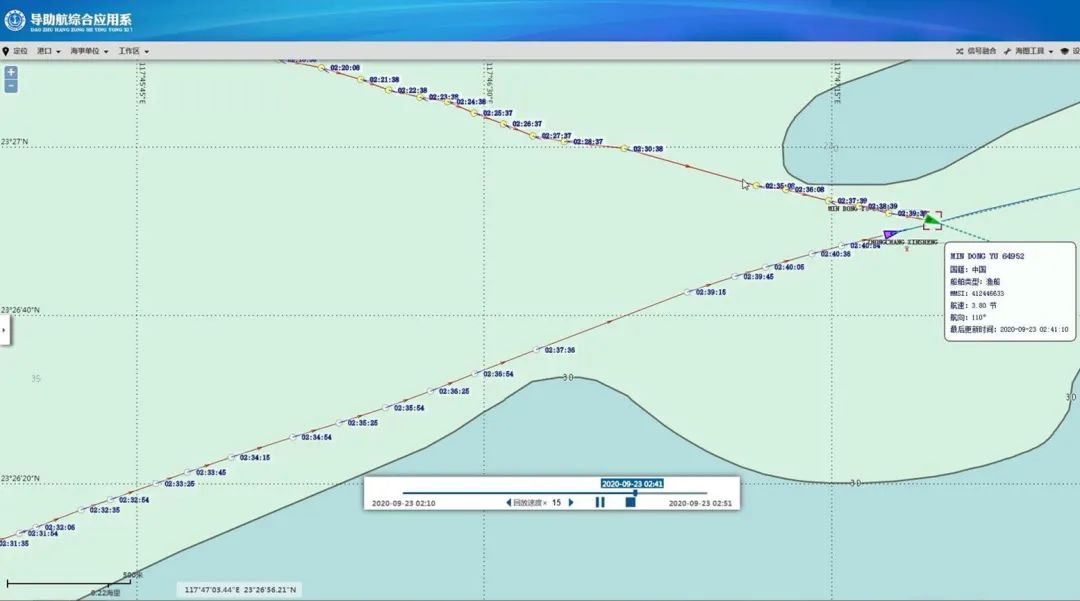Click the 最后更新时间 line in ship popup

tap(1009, 330)
